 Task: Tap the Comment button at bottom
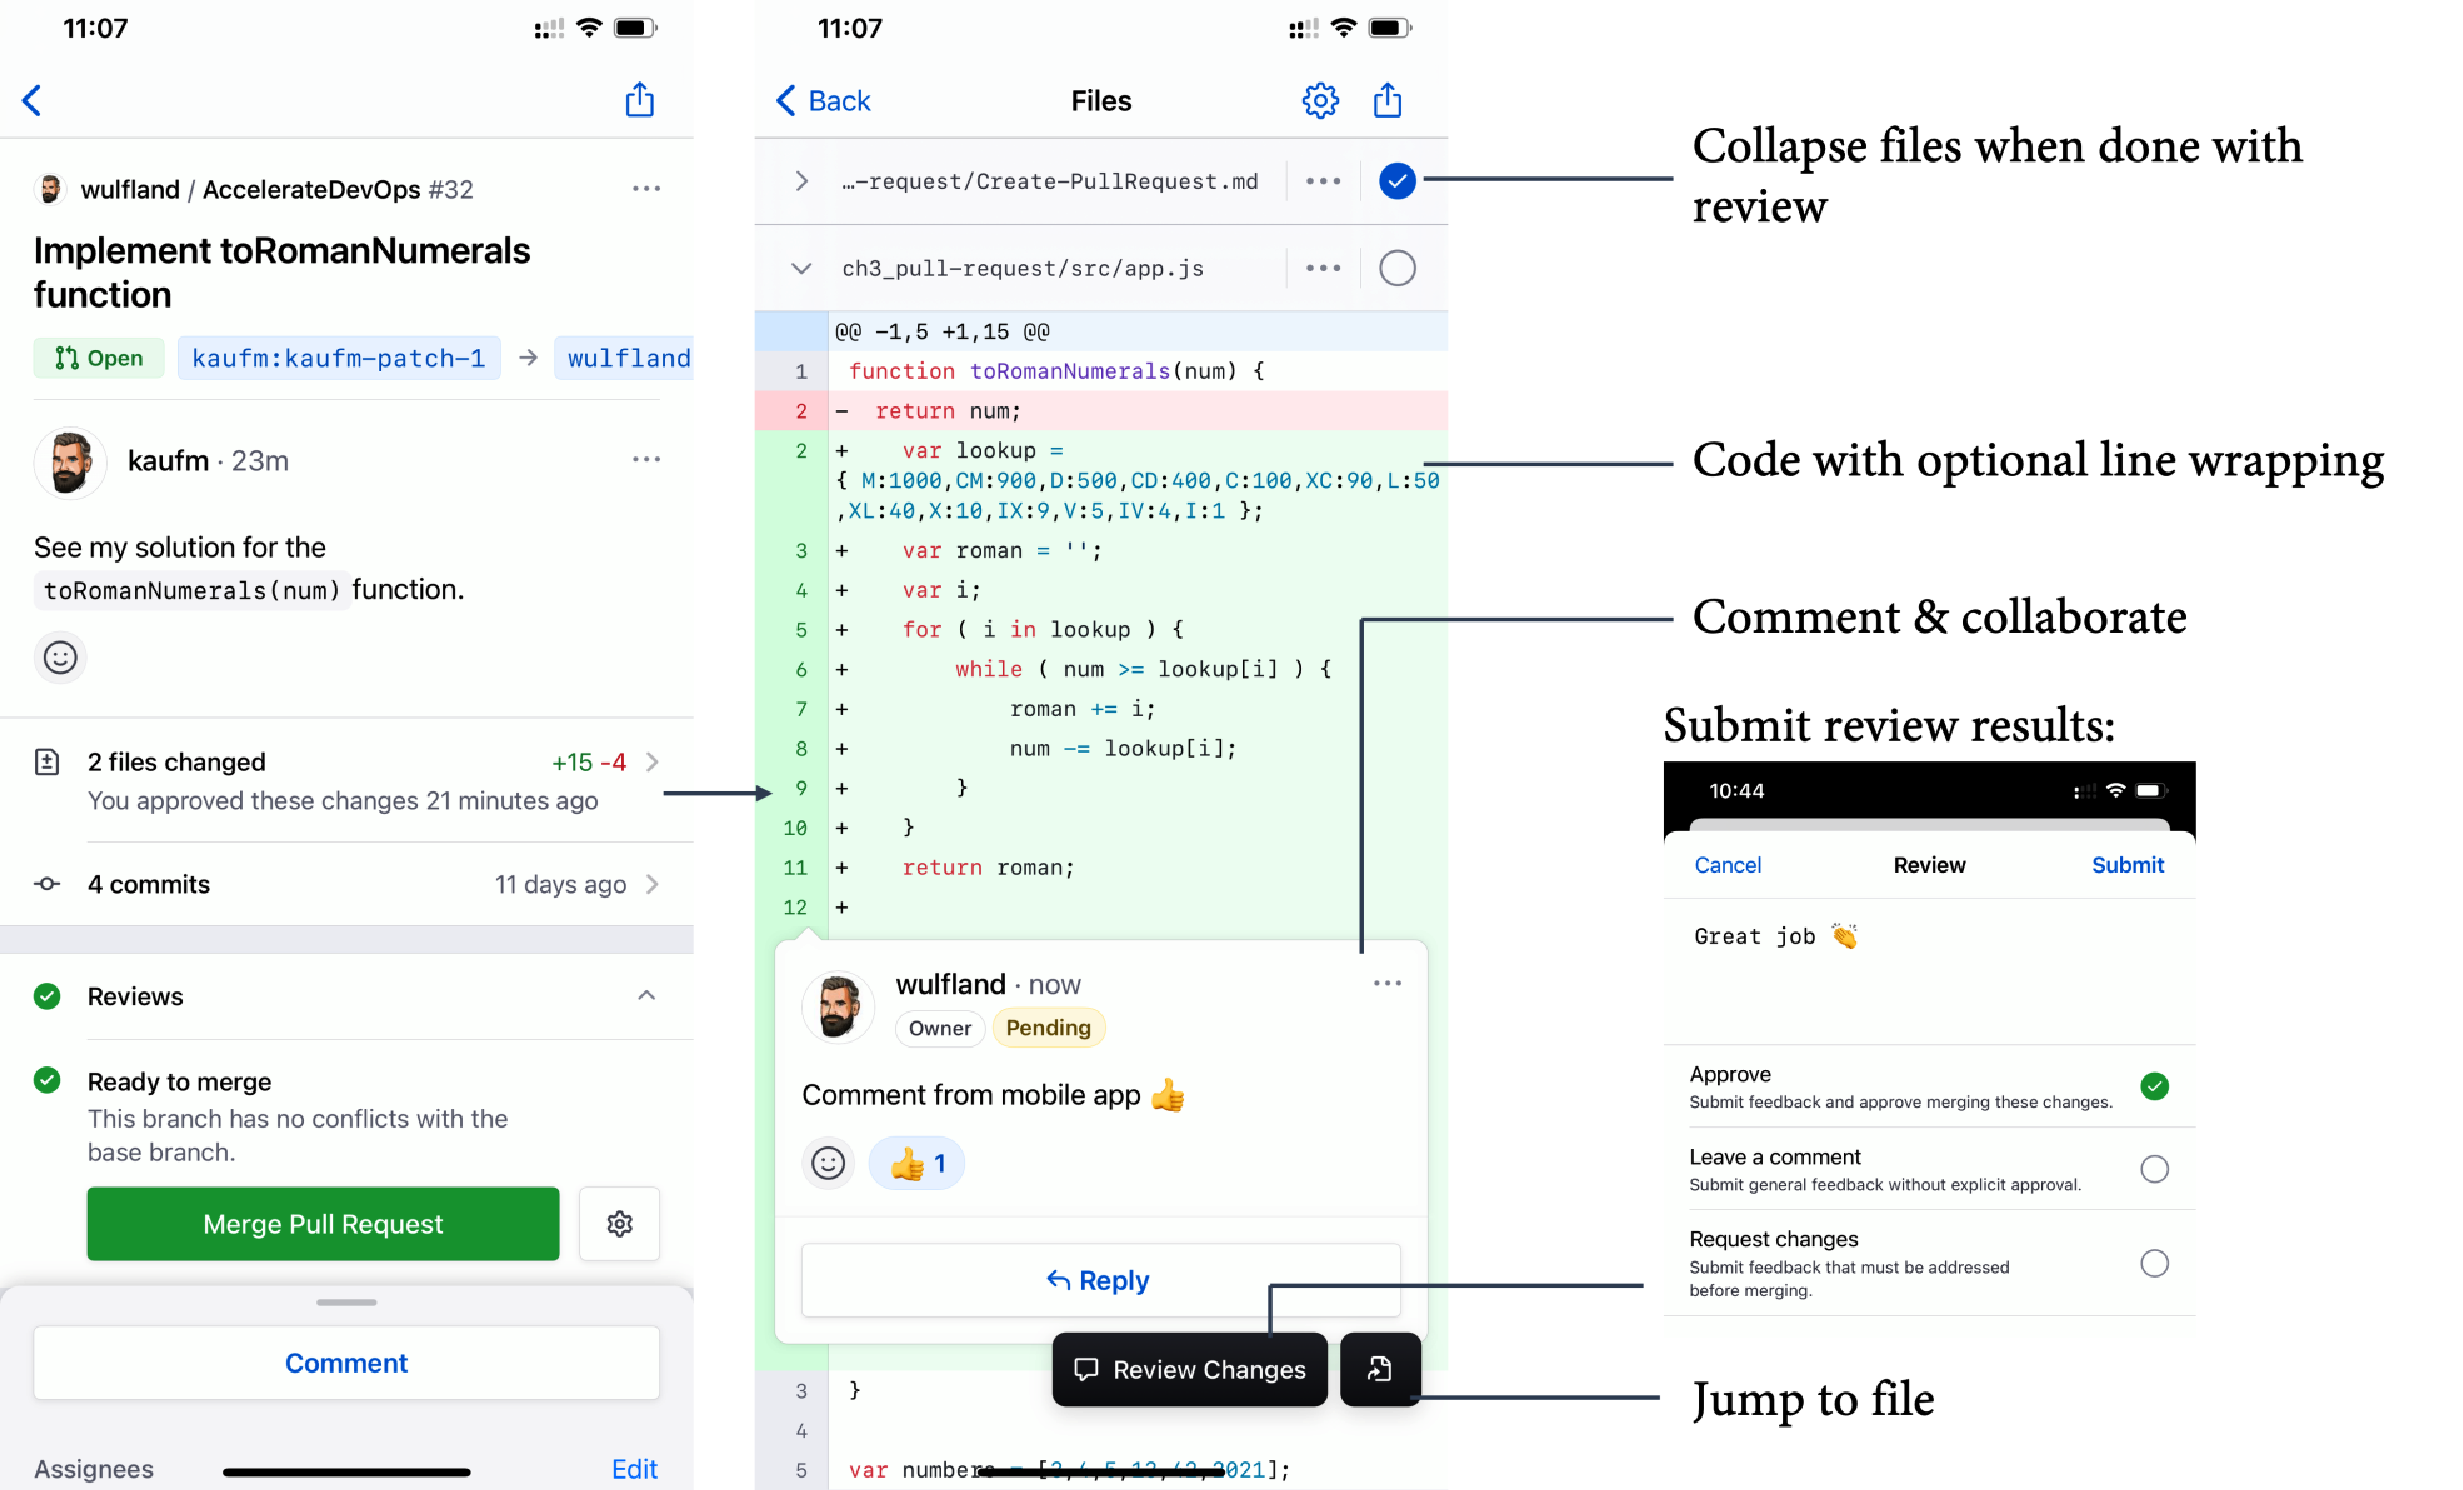coord(346,1363)
